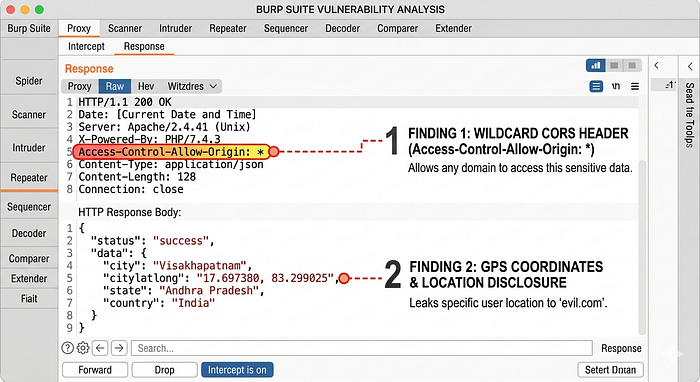Screen dimensions: 700x382
Task: Switch to the Hev view tab
Action: (x=146, y=86)
